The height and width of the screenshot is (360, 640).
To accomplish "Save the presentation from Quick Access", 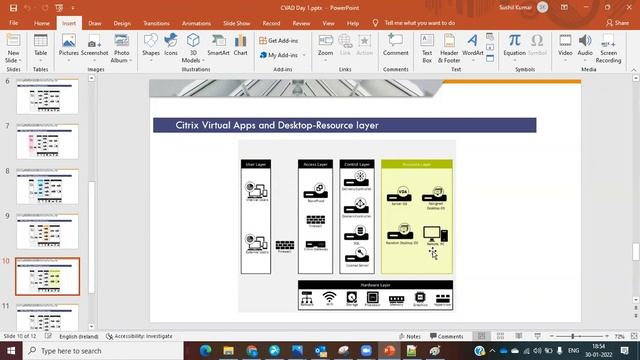I will click(x=13, y=8).
